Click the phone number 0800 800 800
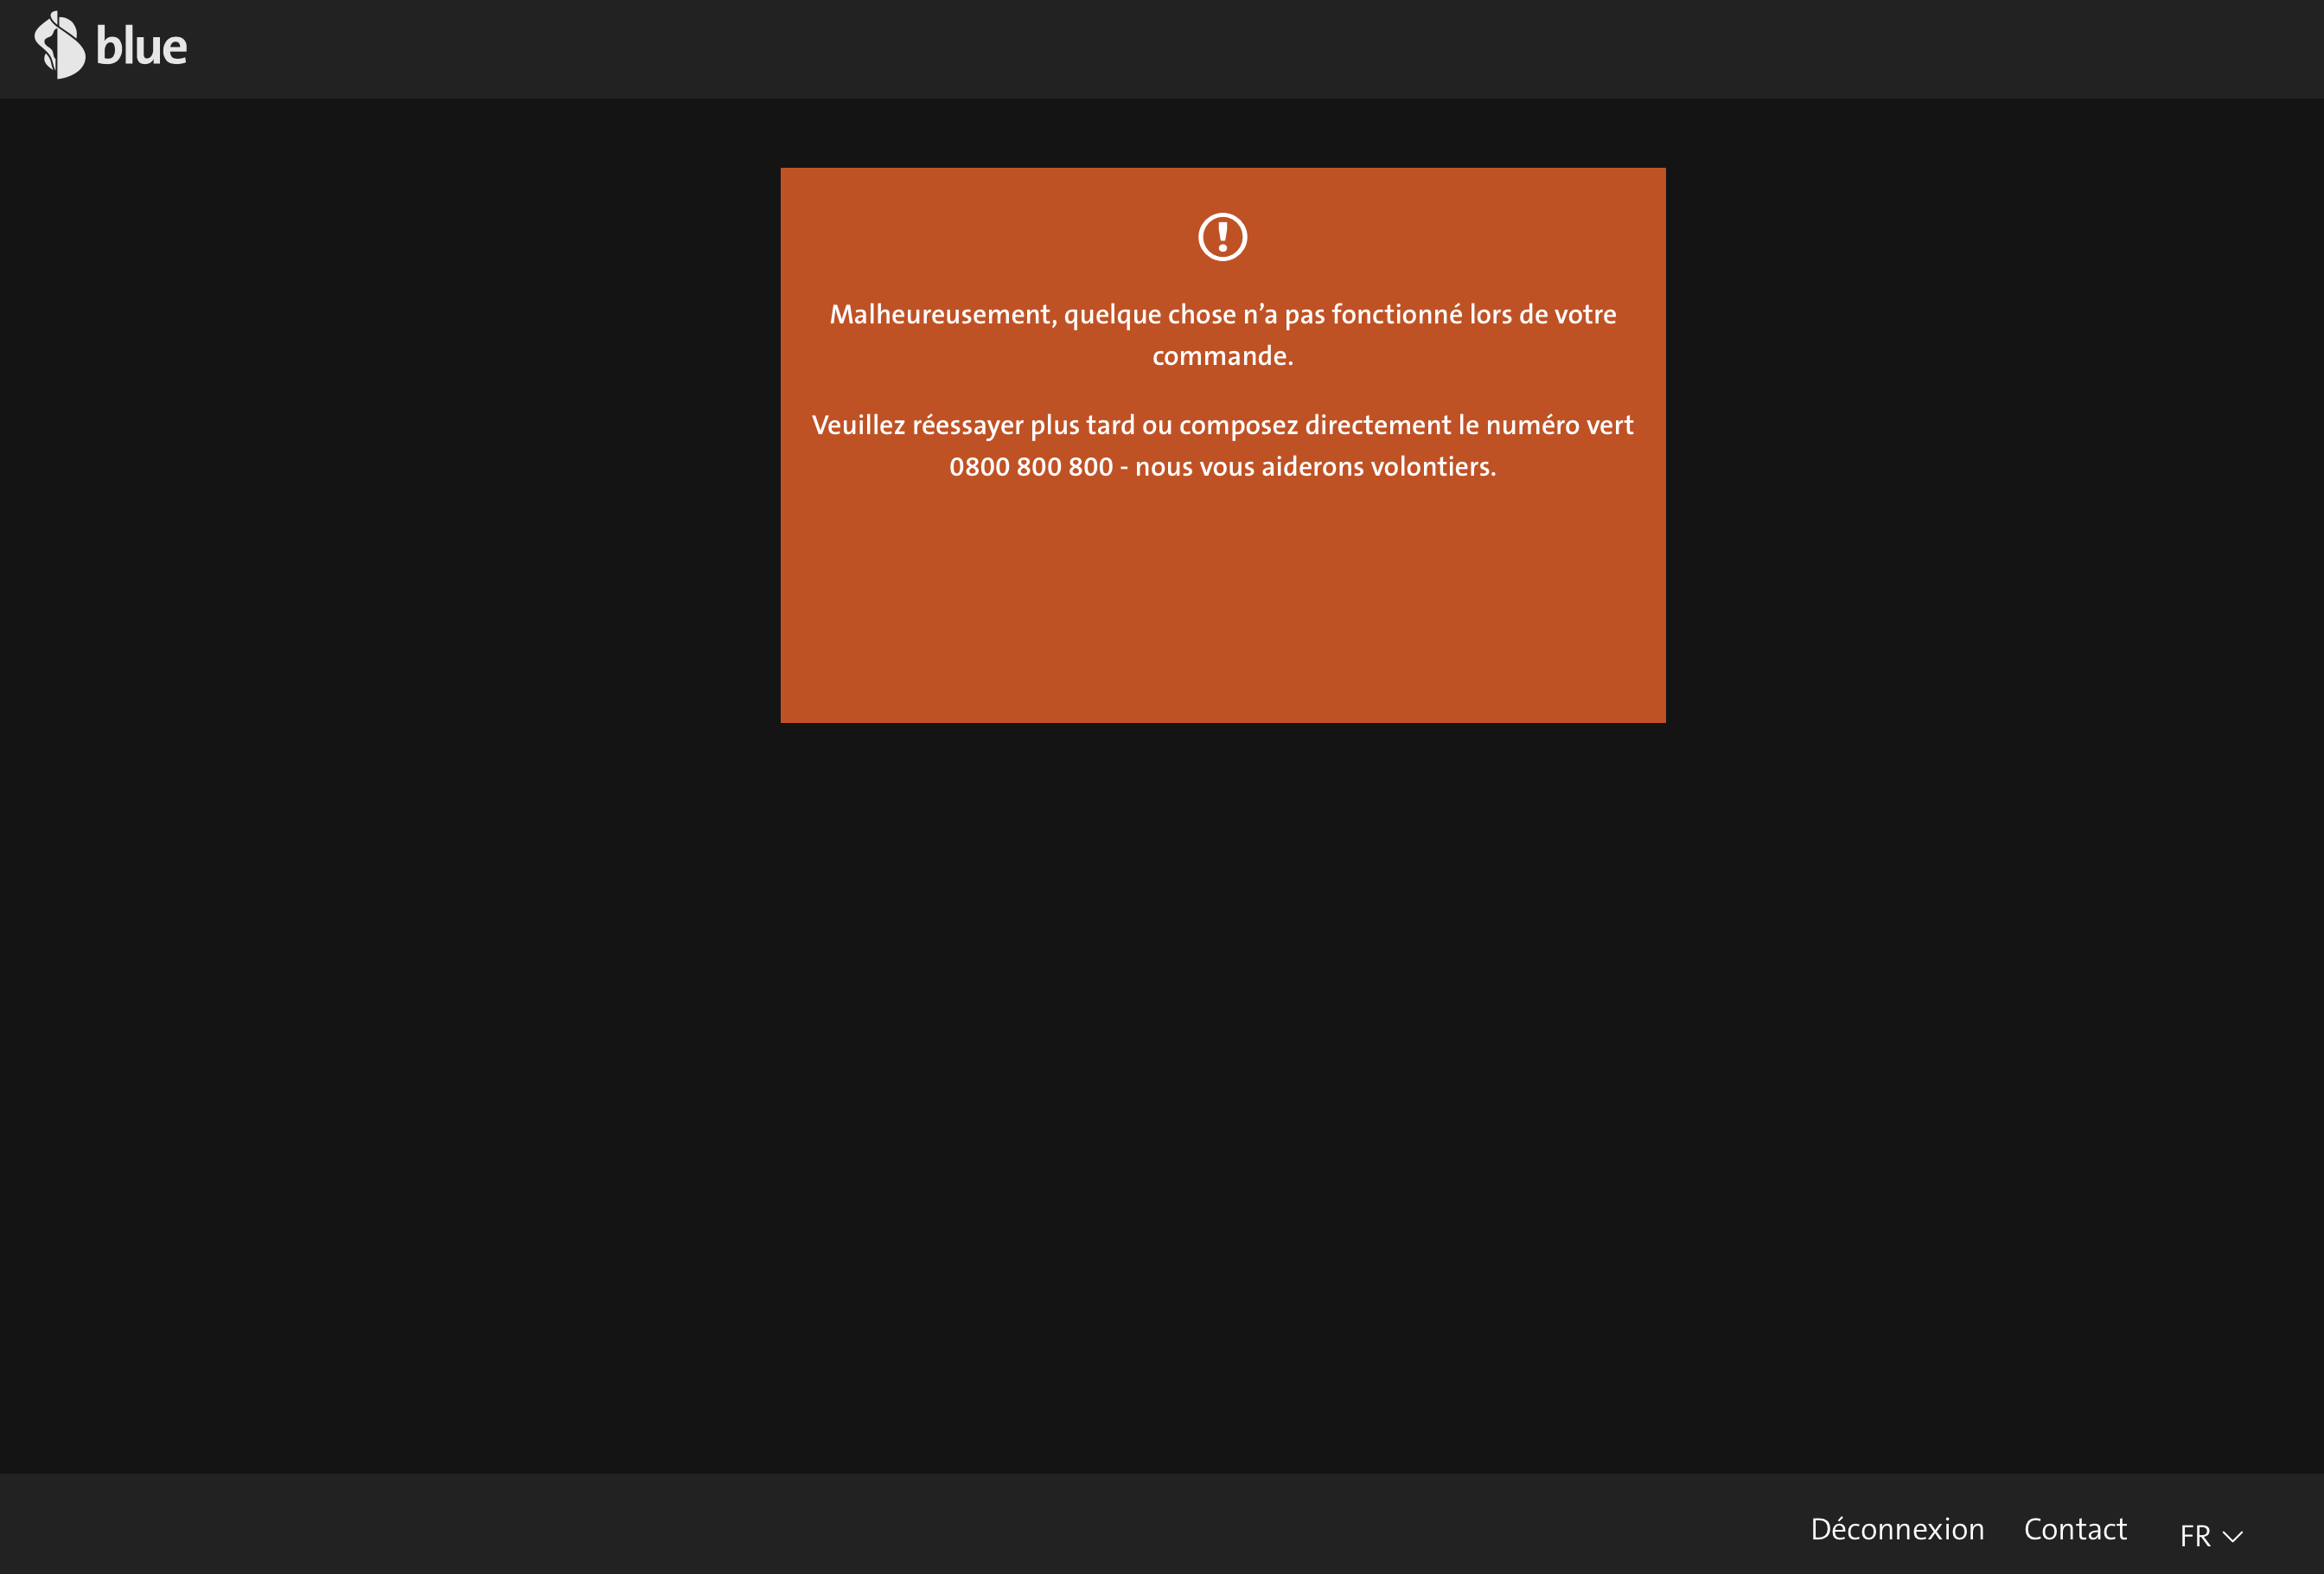Viewport: 2324px width, 1574px height. pyautogui.click(x=1030, y=467)
